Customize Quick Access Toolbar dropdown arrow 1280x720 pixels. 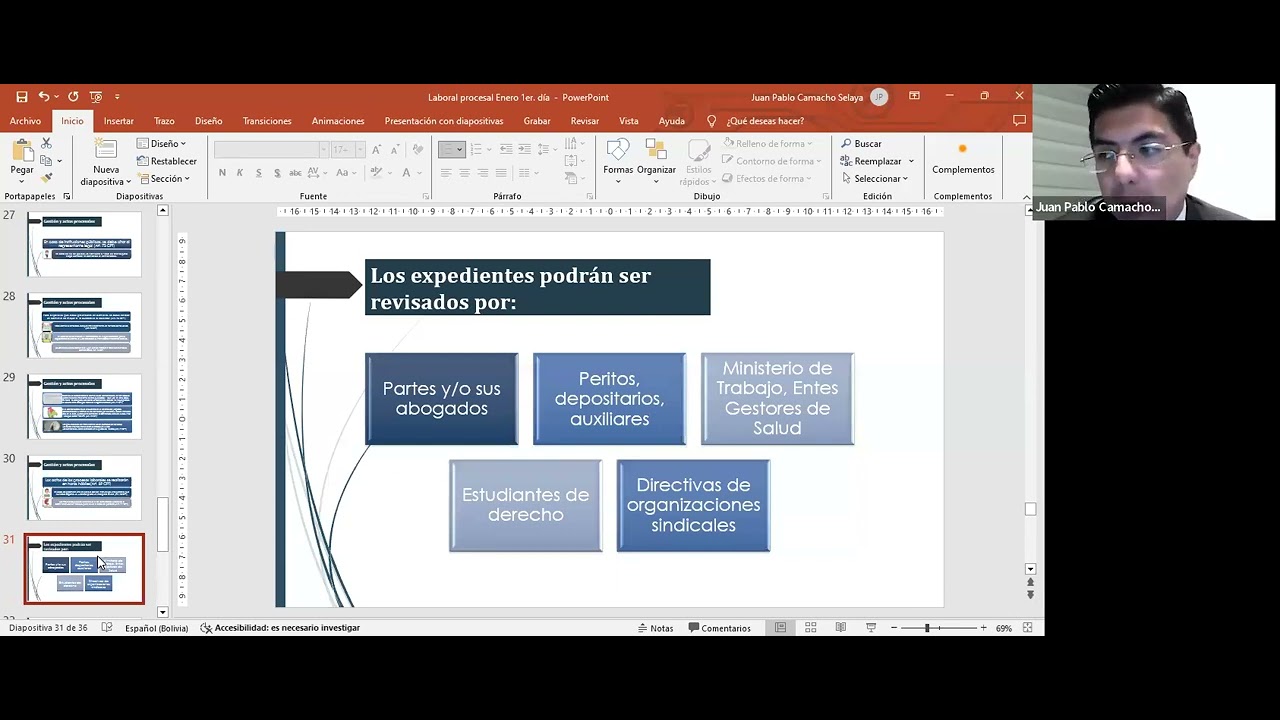(x=117, y=97)
